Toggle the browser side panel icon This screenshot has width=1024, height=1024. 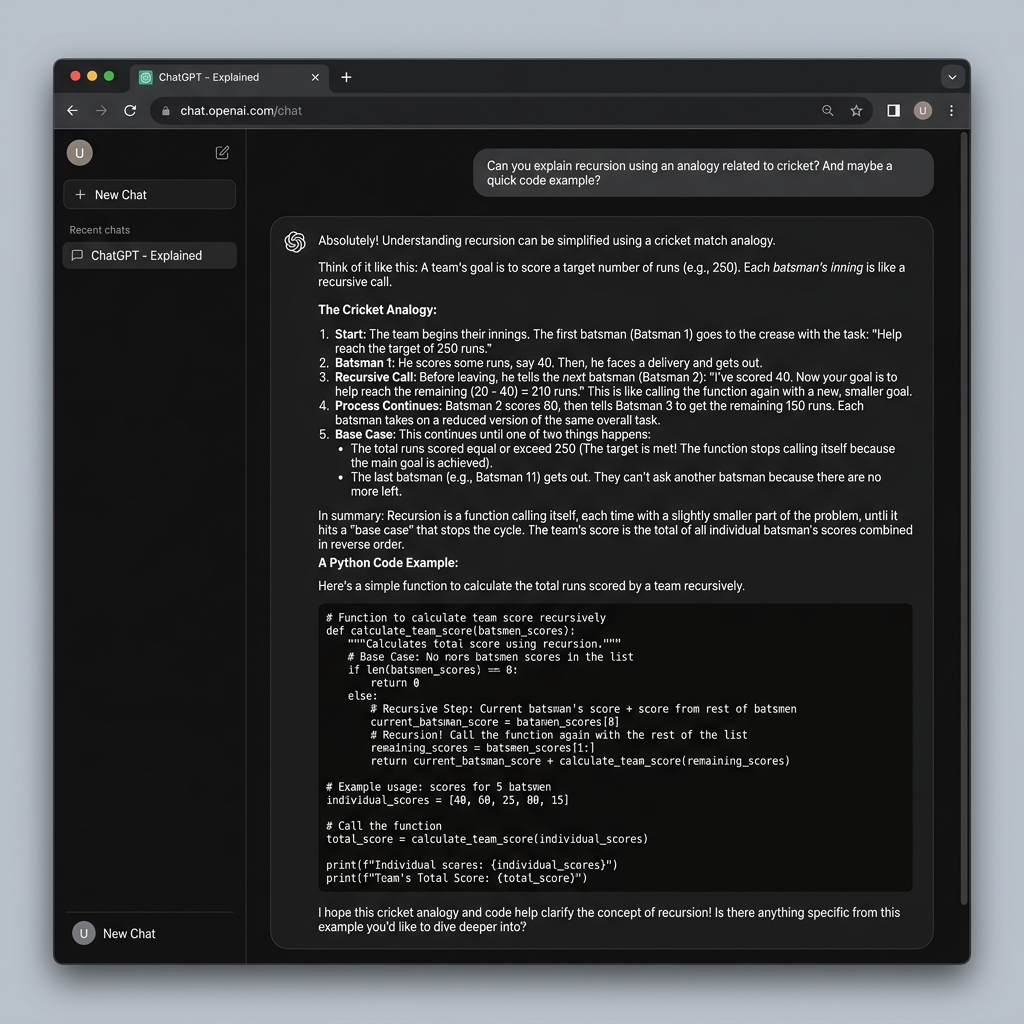893,110
